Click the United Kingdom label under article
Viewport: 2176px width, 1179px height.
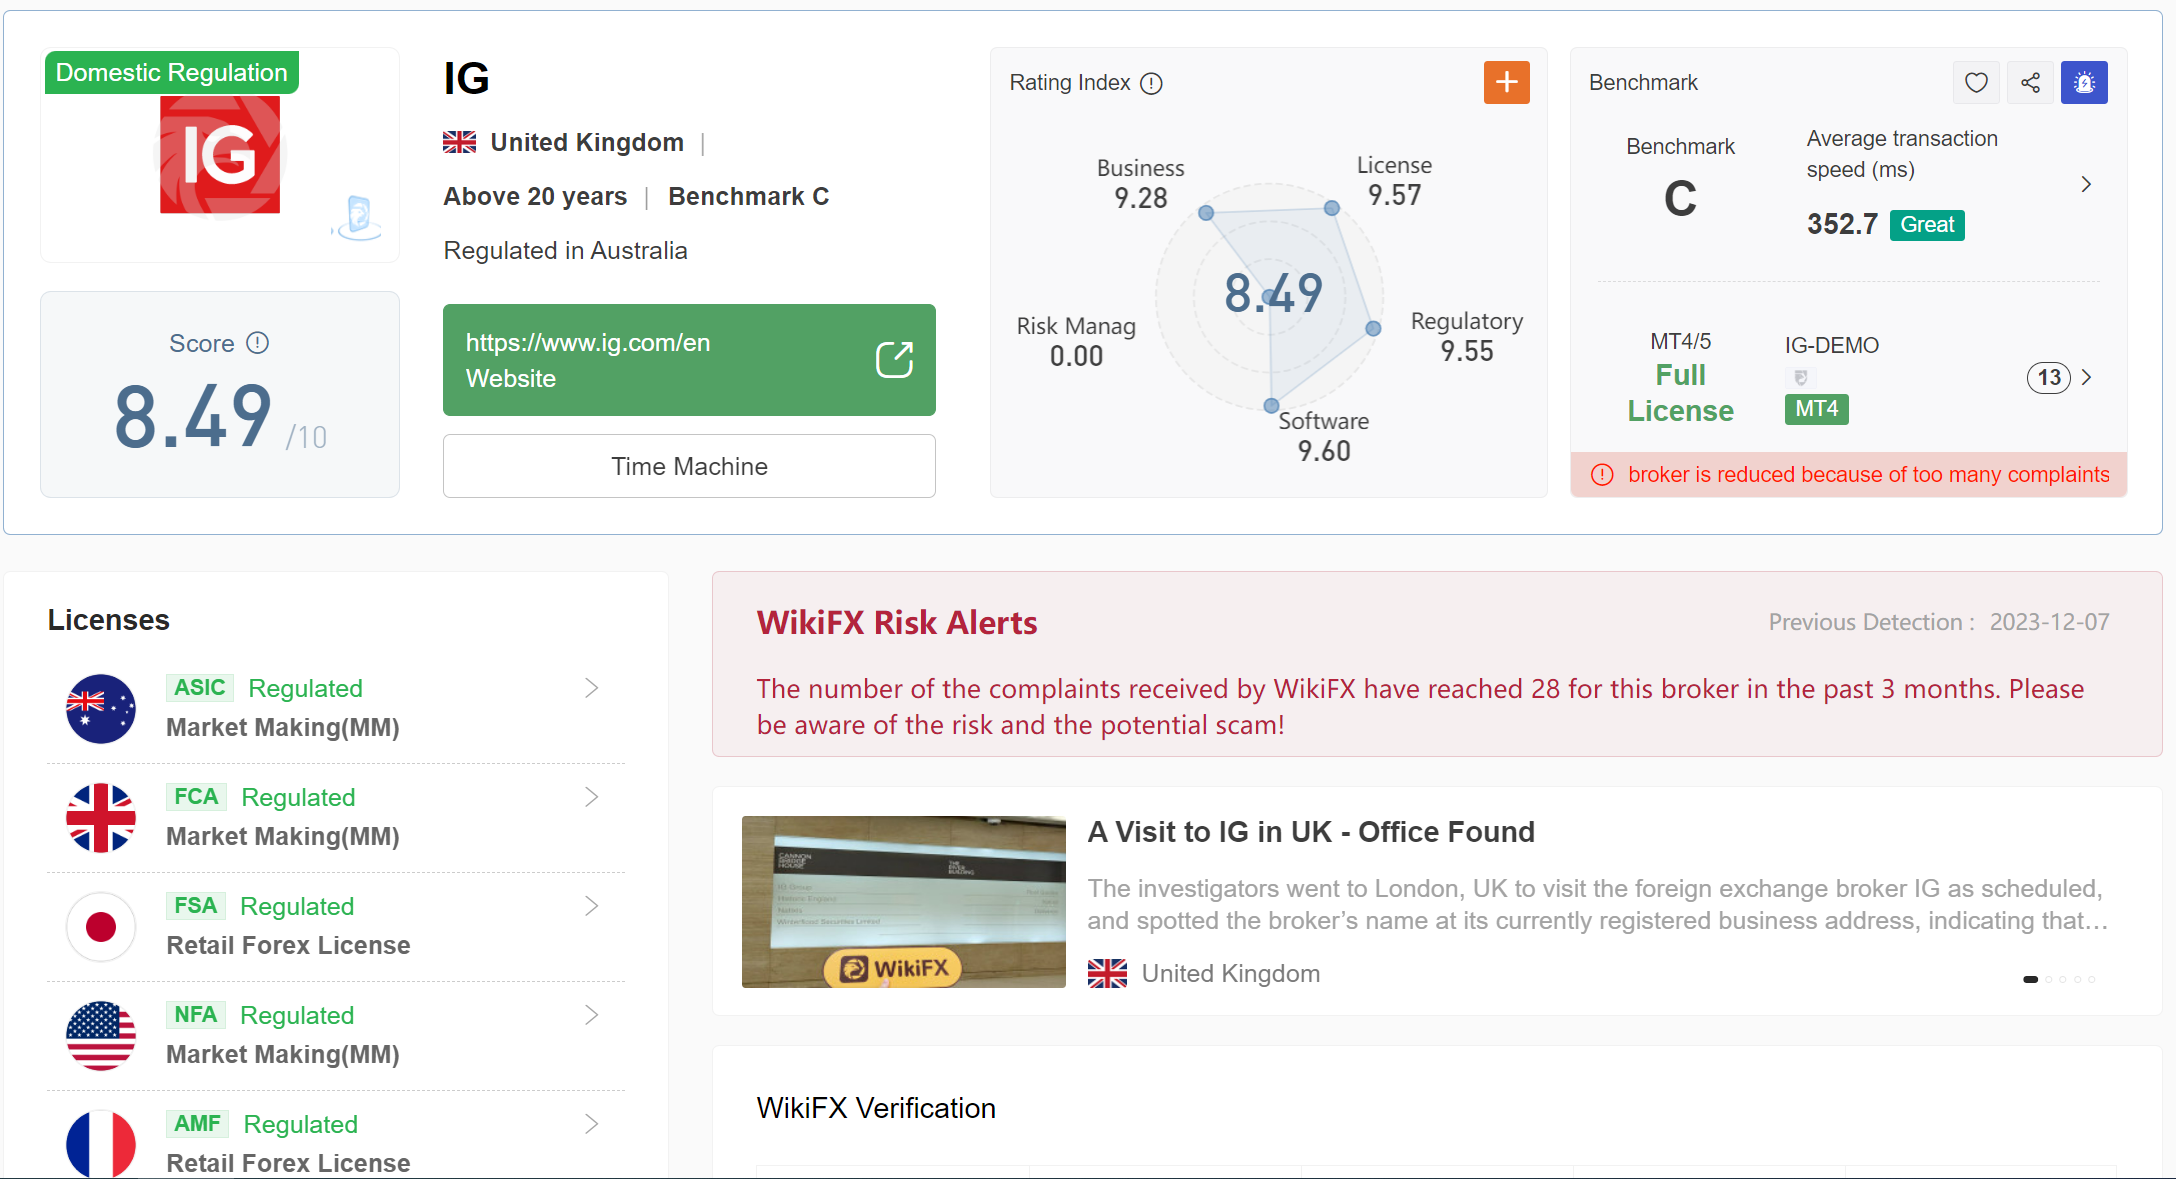coord(1231,973)
